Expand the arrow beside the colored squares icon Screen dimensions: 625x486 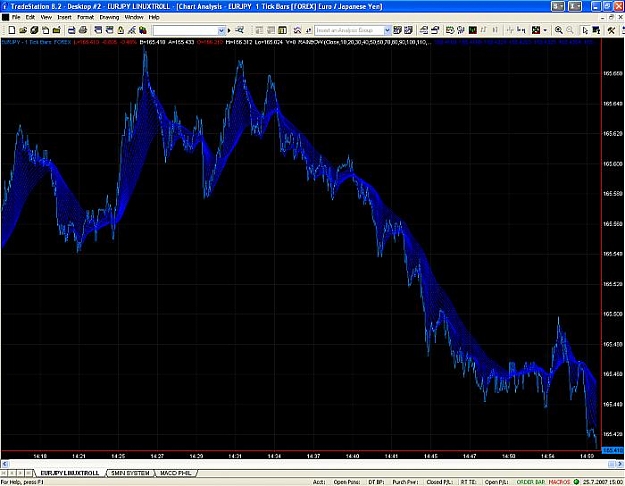point(545,30)
